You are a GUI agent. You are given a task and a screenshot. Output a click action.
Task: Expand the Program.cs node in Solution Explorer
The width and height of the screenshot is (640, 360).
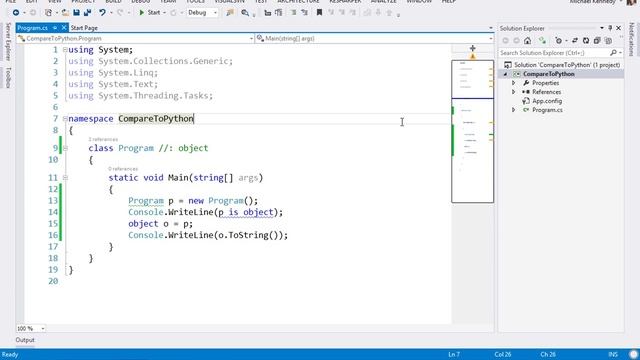point(514,110)
